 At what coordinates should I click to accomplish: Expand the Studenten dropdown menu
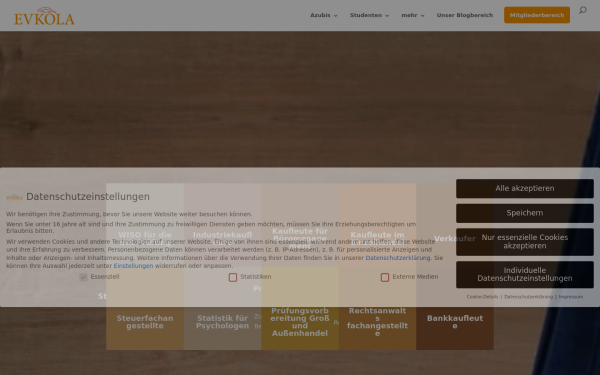(369, 15)
